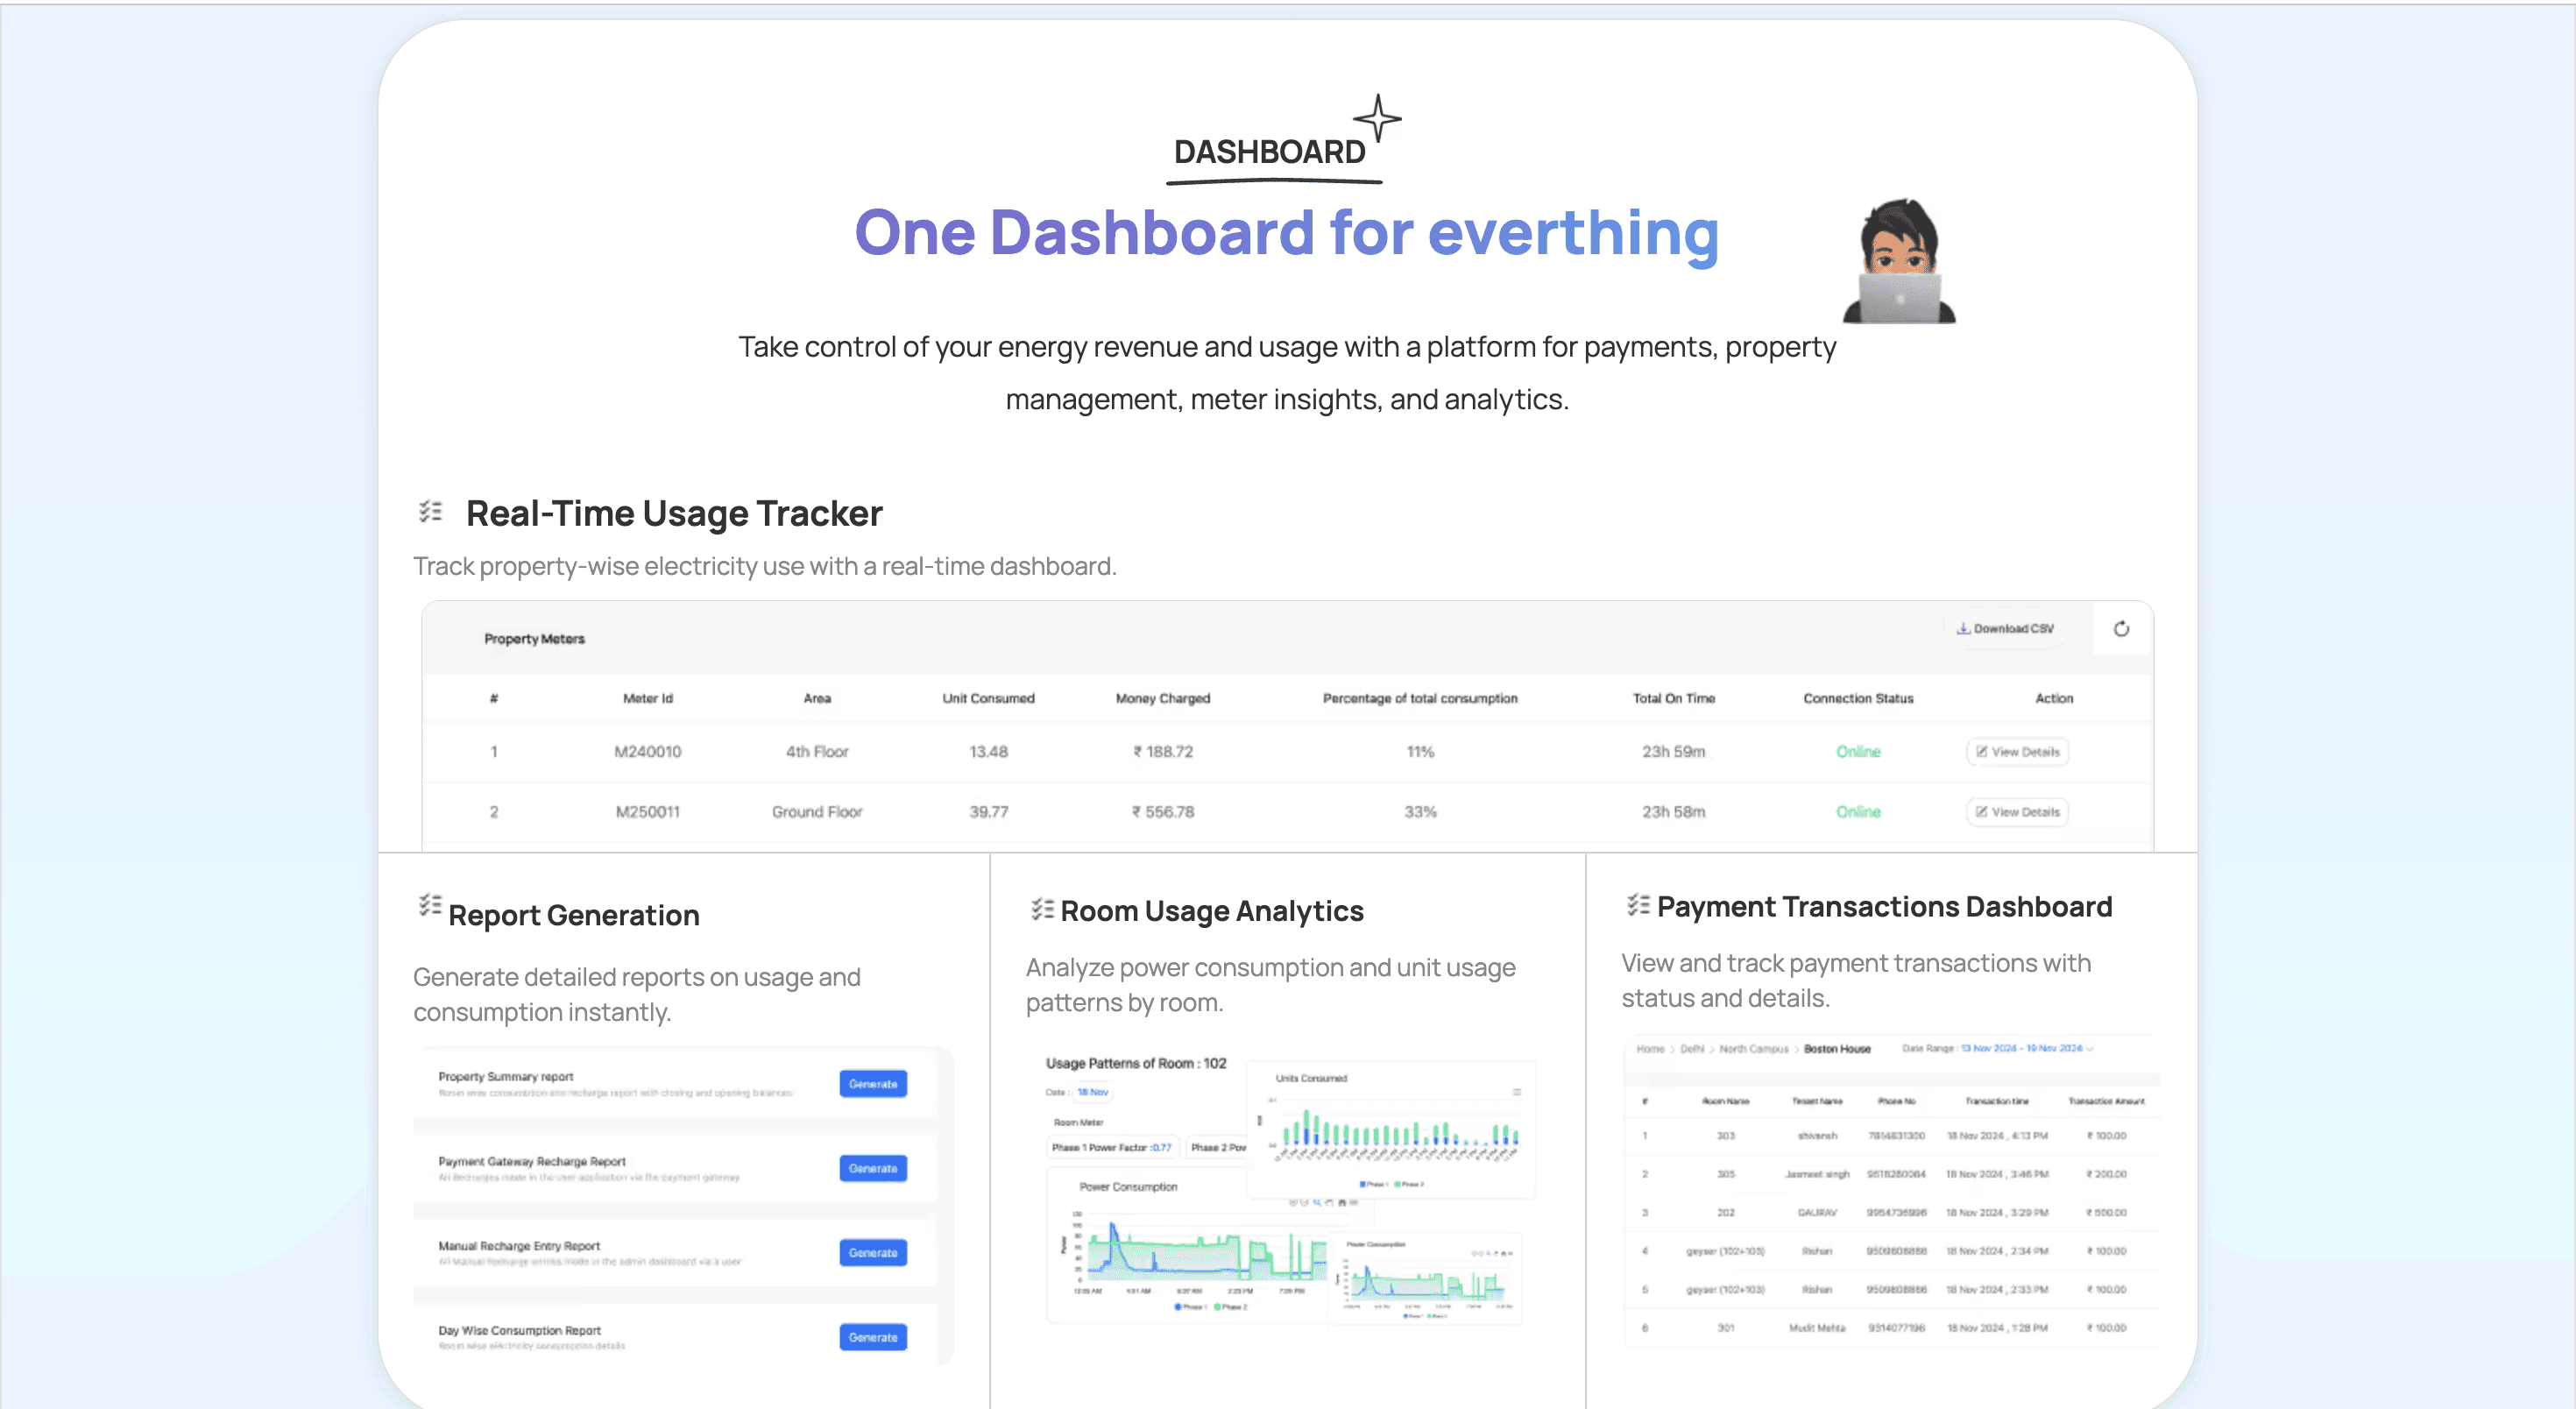Screen dimensions: 2576x1409
Task: Generate the Property Summary report
Action: [872, 1084]
